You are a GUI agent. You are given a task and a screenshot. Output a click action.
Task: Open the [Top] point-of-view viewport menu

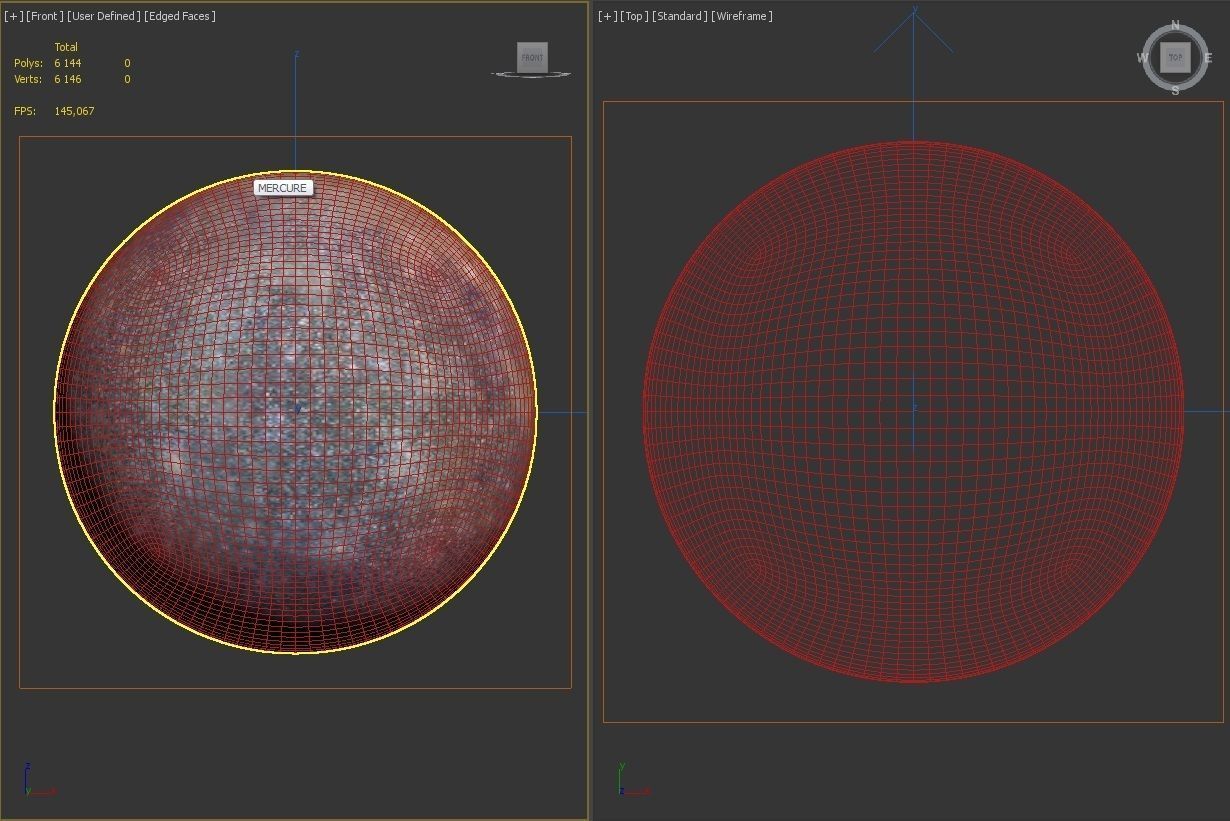634,16
